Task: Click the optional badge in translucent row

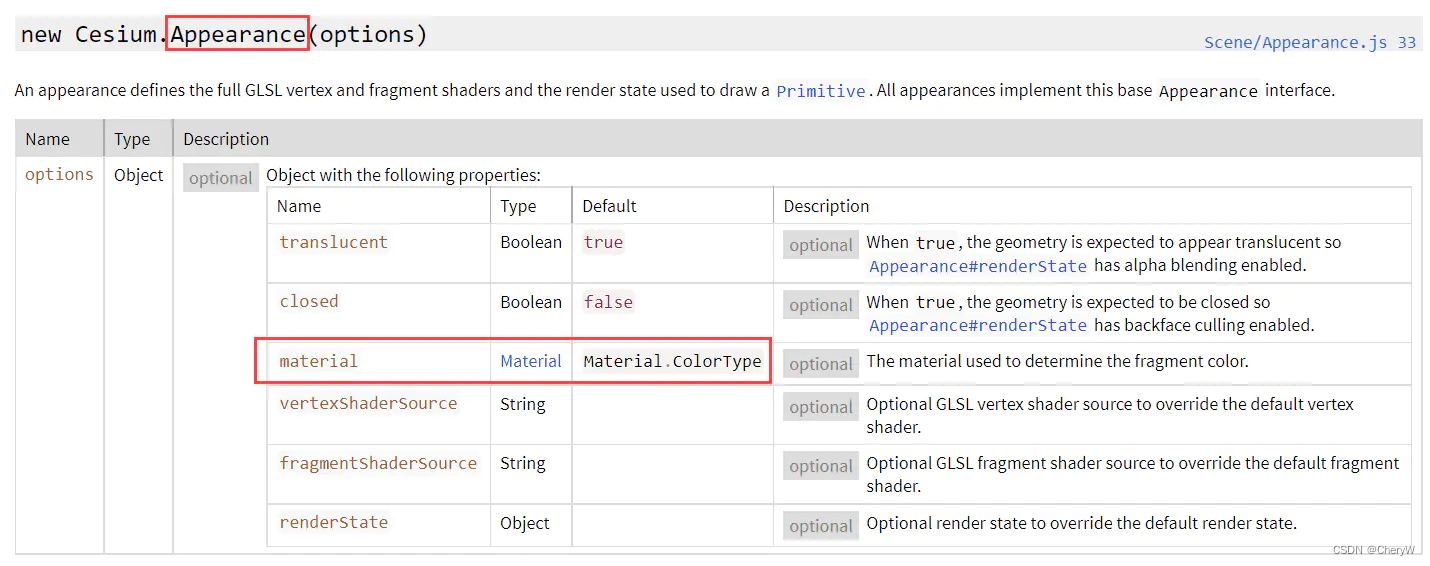Action: pos(821,245)
